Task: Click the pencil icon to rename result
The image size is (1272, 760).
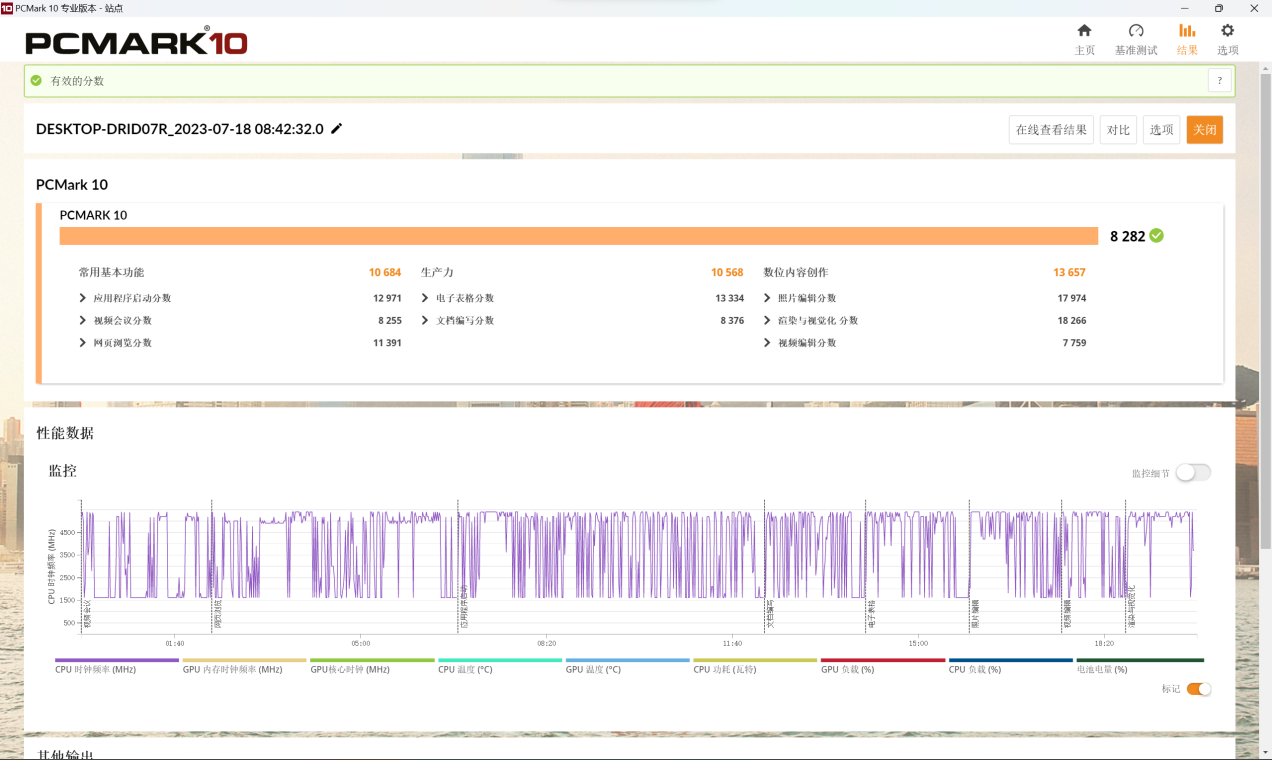Action: coord(337,129)
